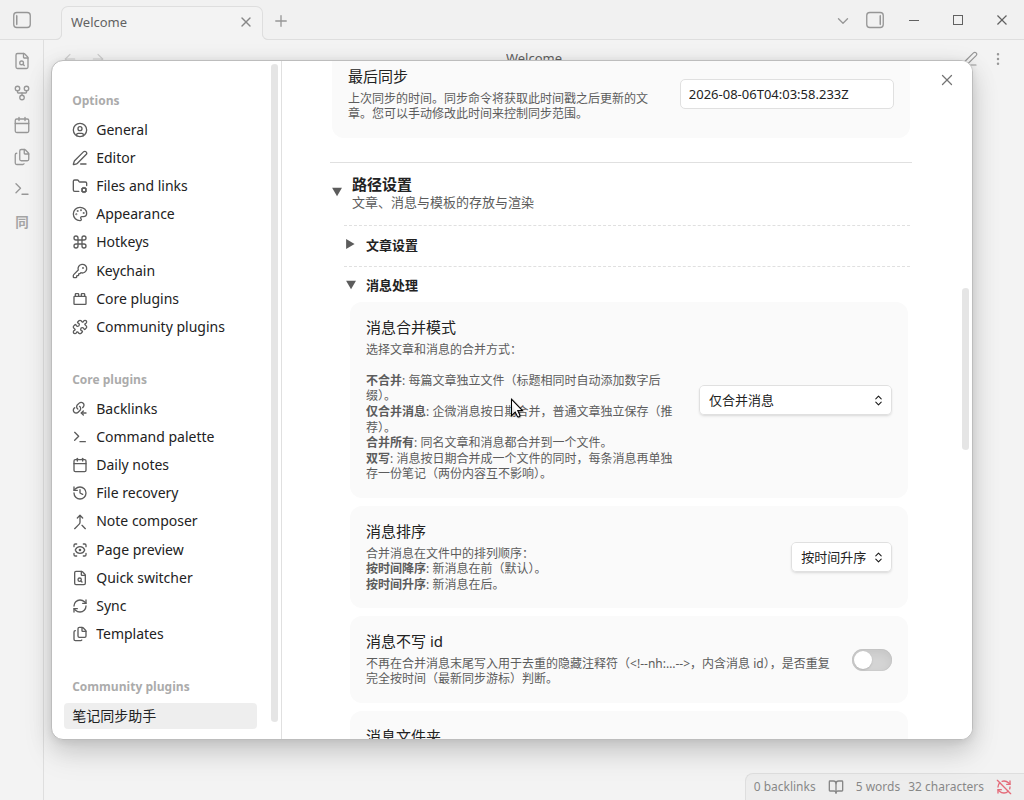Click the 消息合并模式 heading text

411,328
